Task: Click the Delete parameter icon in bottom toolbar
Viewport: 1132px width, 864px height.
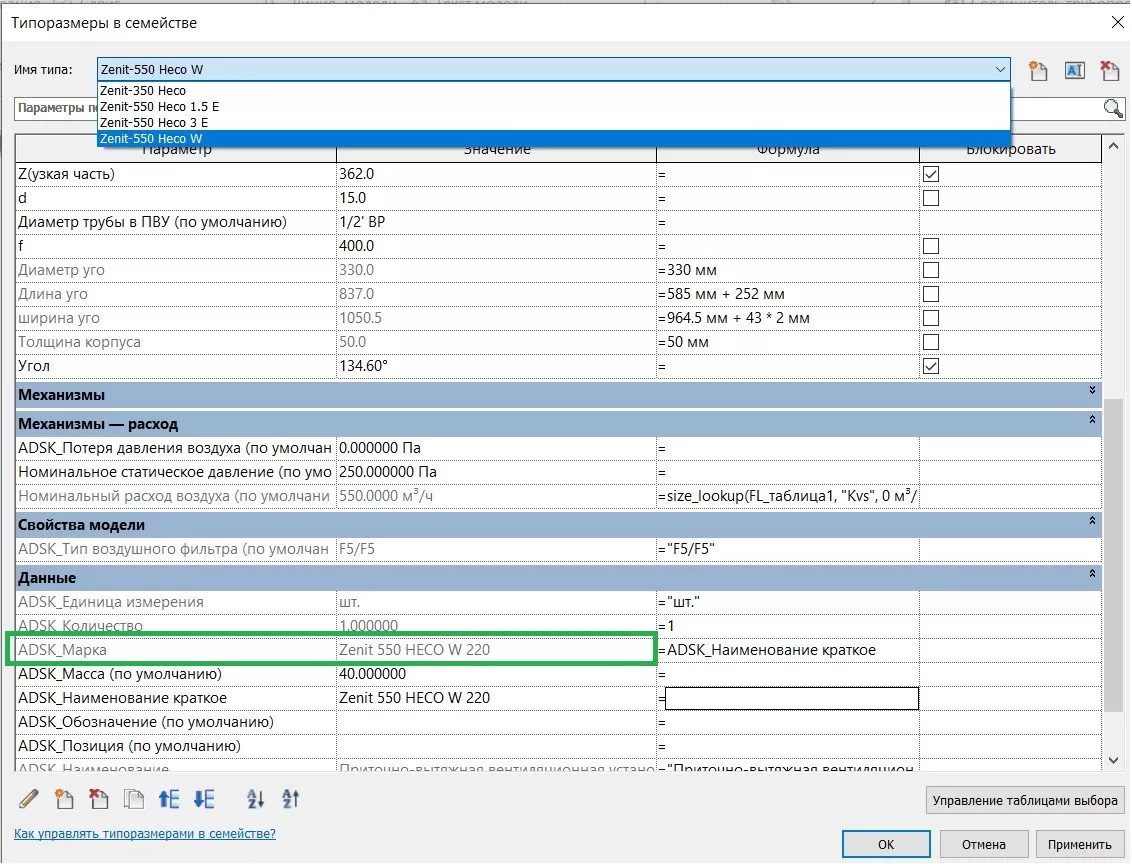Action: (x=99, y=799)
